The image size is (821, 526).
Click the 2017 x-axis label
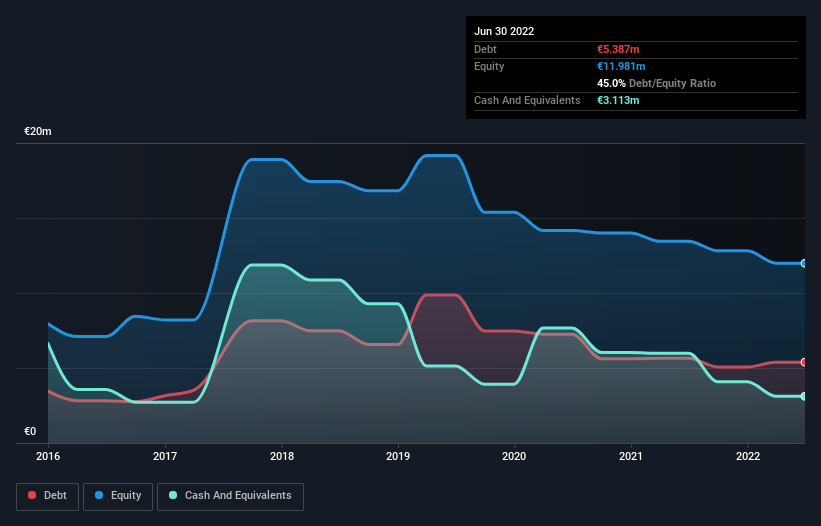[x=165, y=456]
